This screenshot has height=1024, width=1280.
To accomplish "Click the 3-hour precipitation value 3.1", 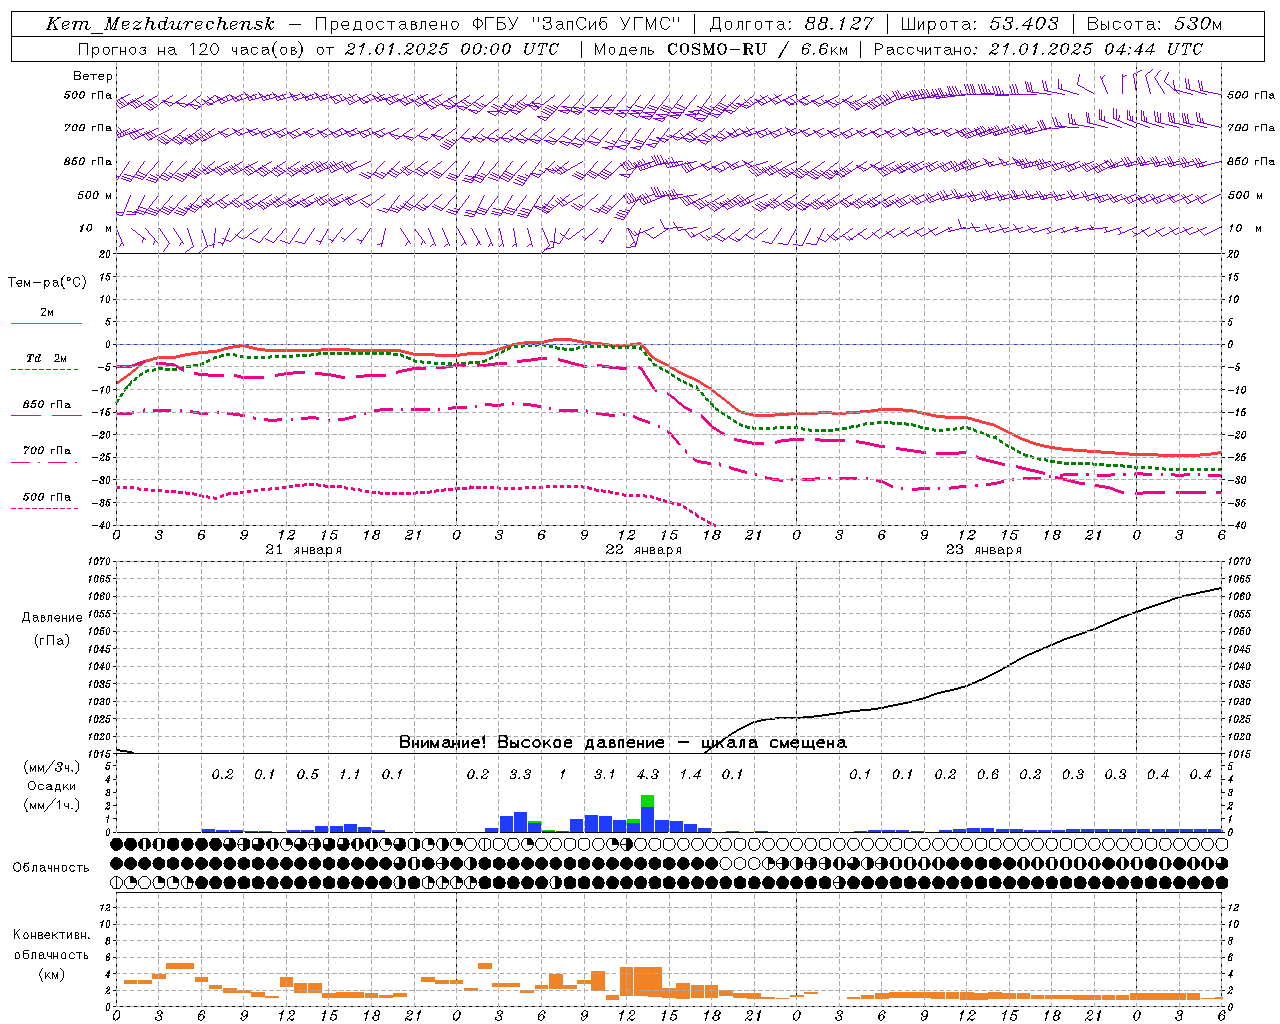I will pyautogui.click(x=605, y=774).
